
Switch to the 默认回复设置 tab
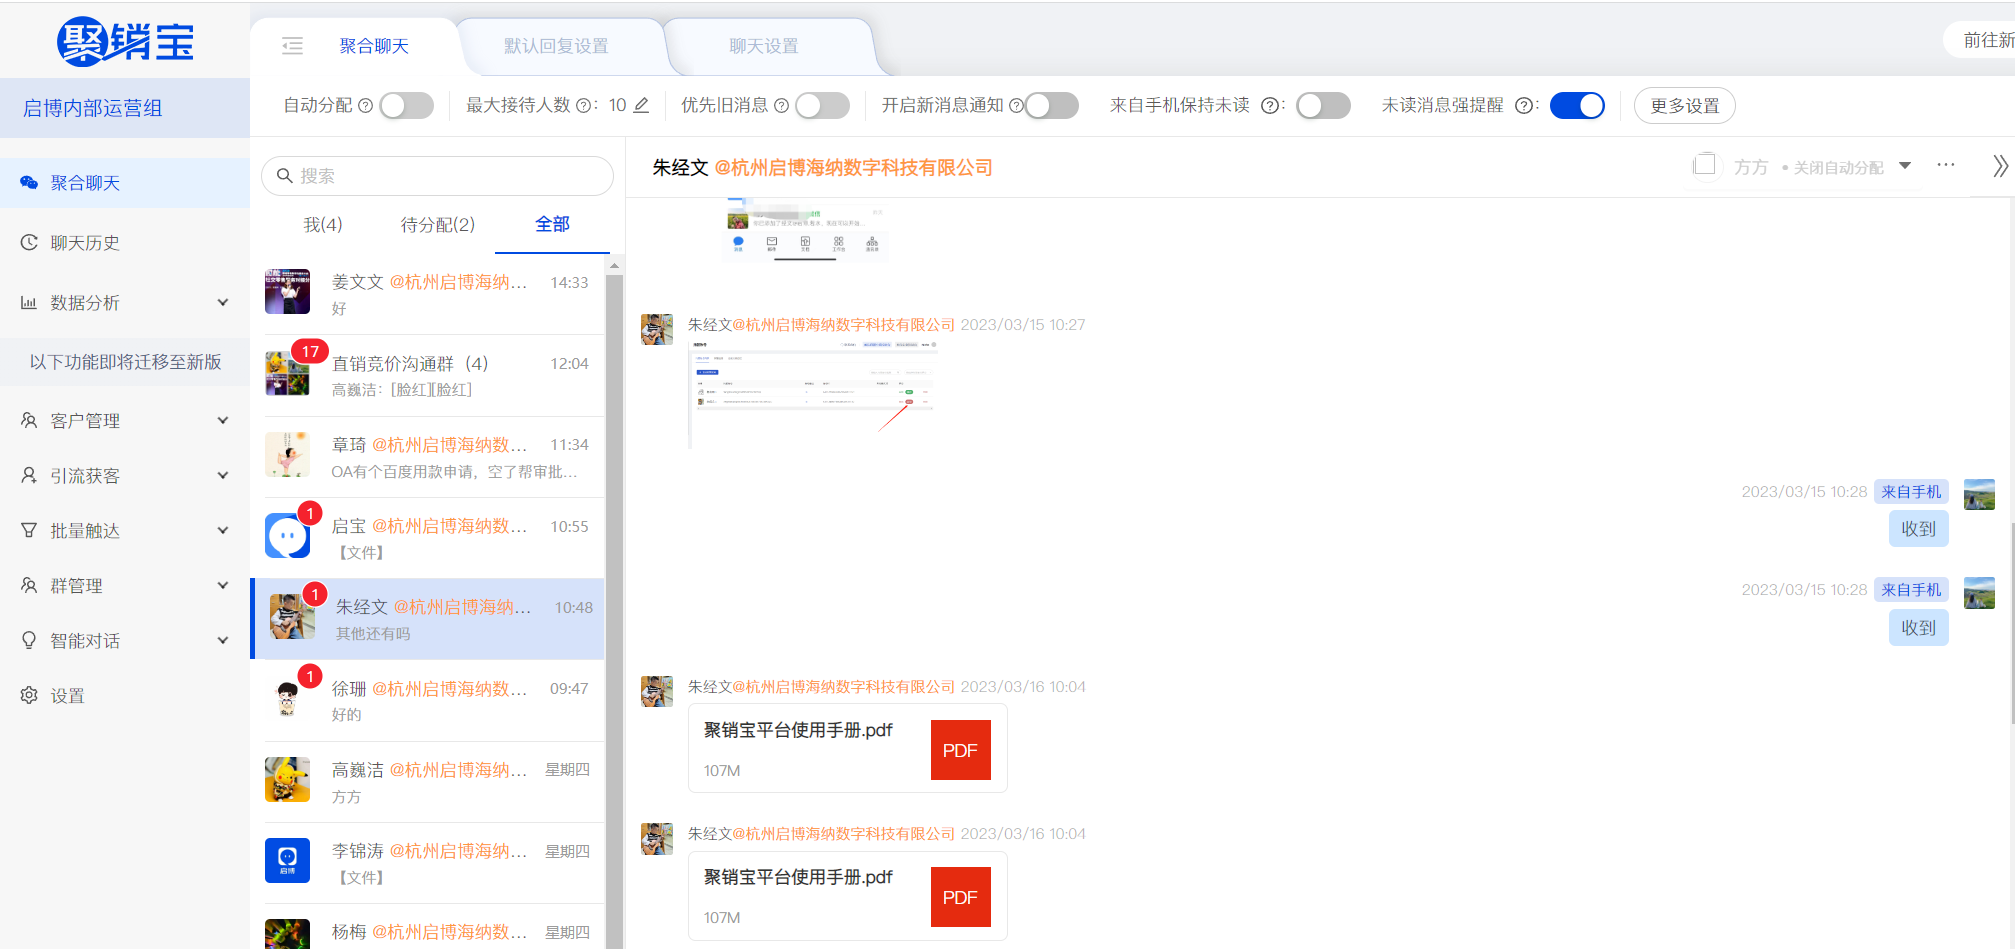(x=556, y=46)
